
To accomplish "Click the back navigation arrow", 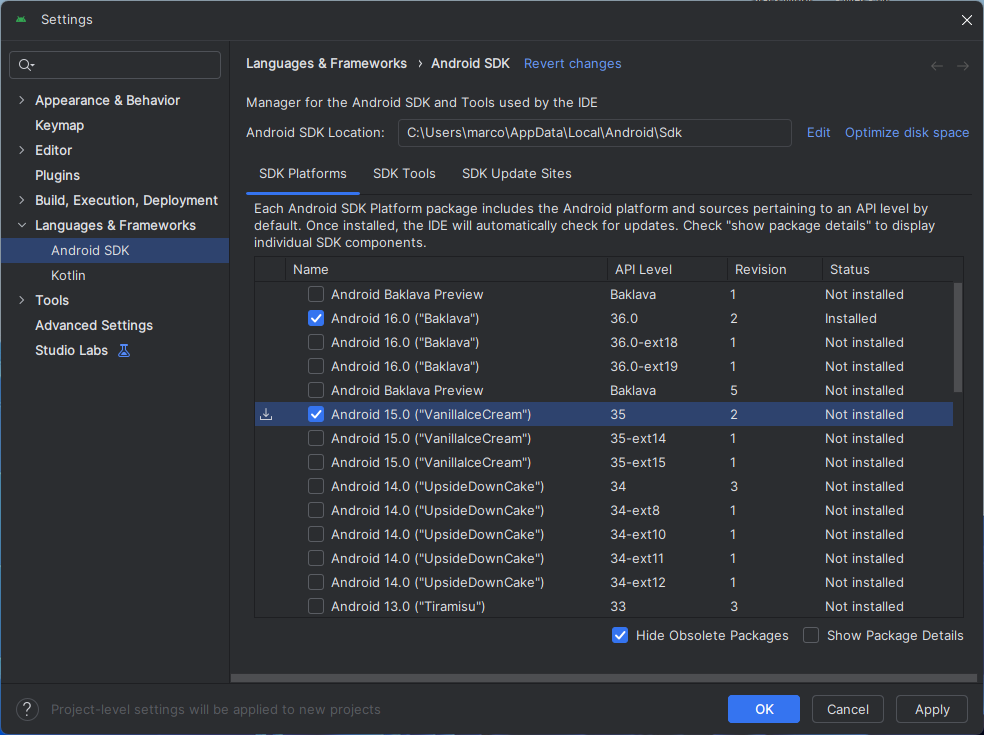I will click(x=937, y=66).
